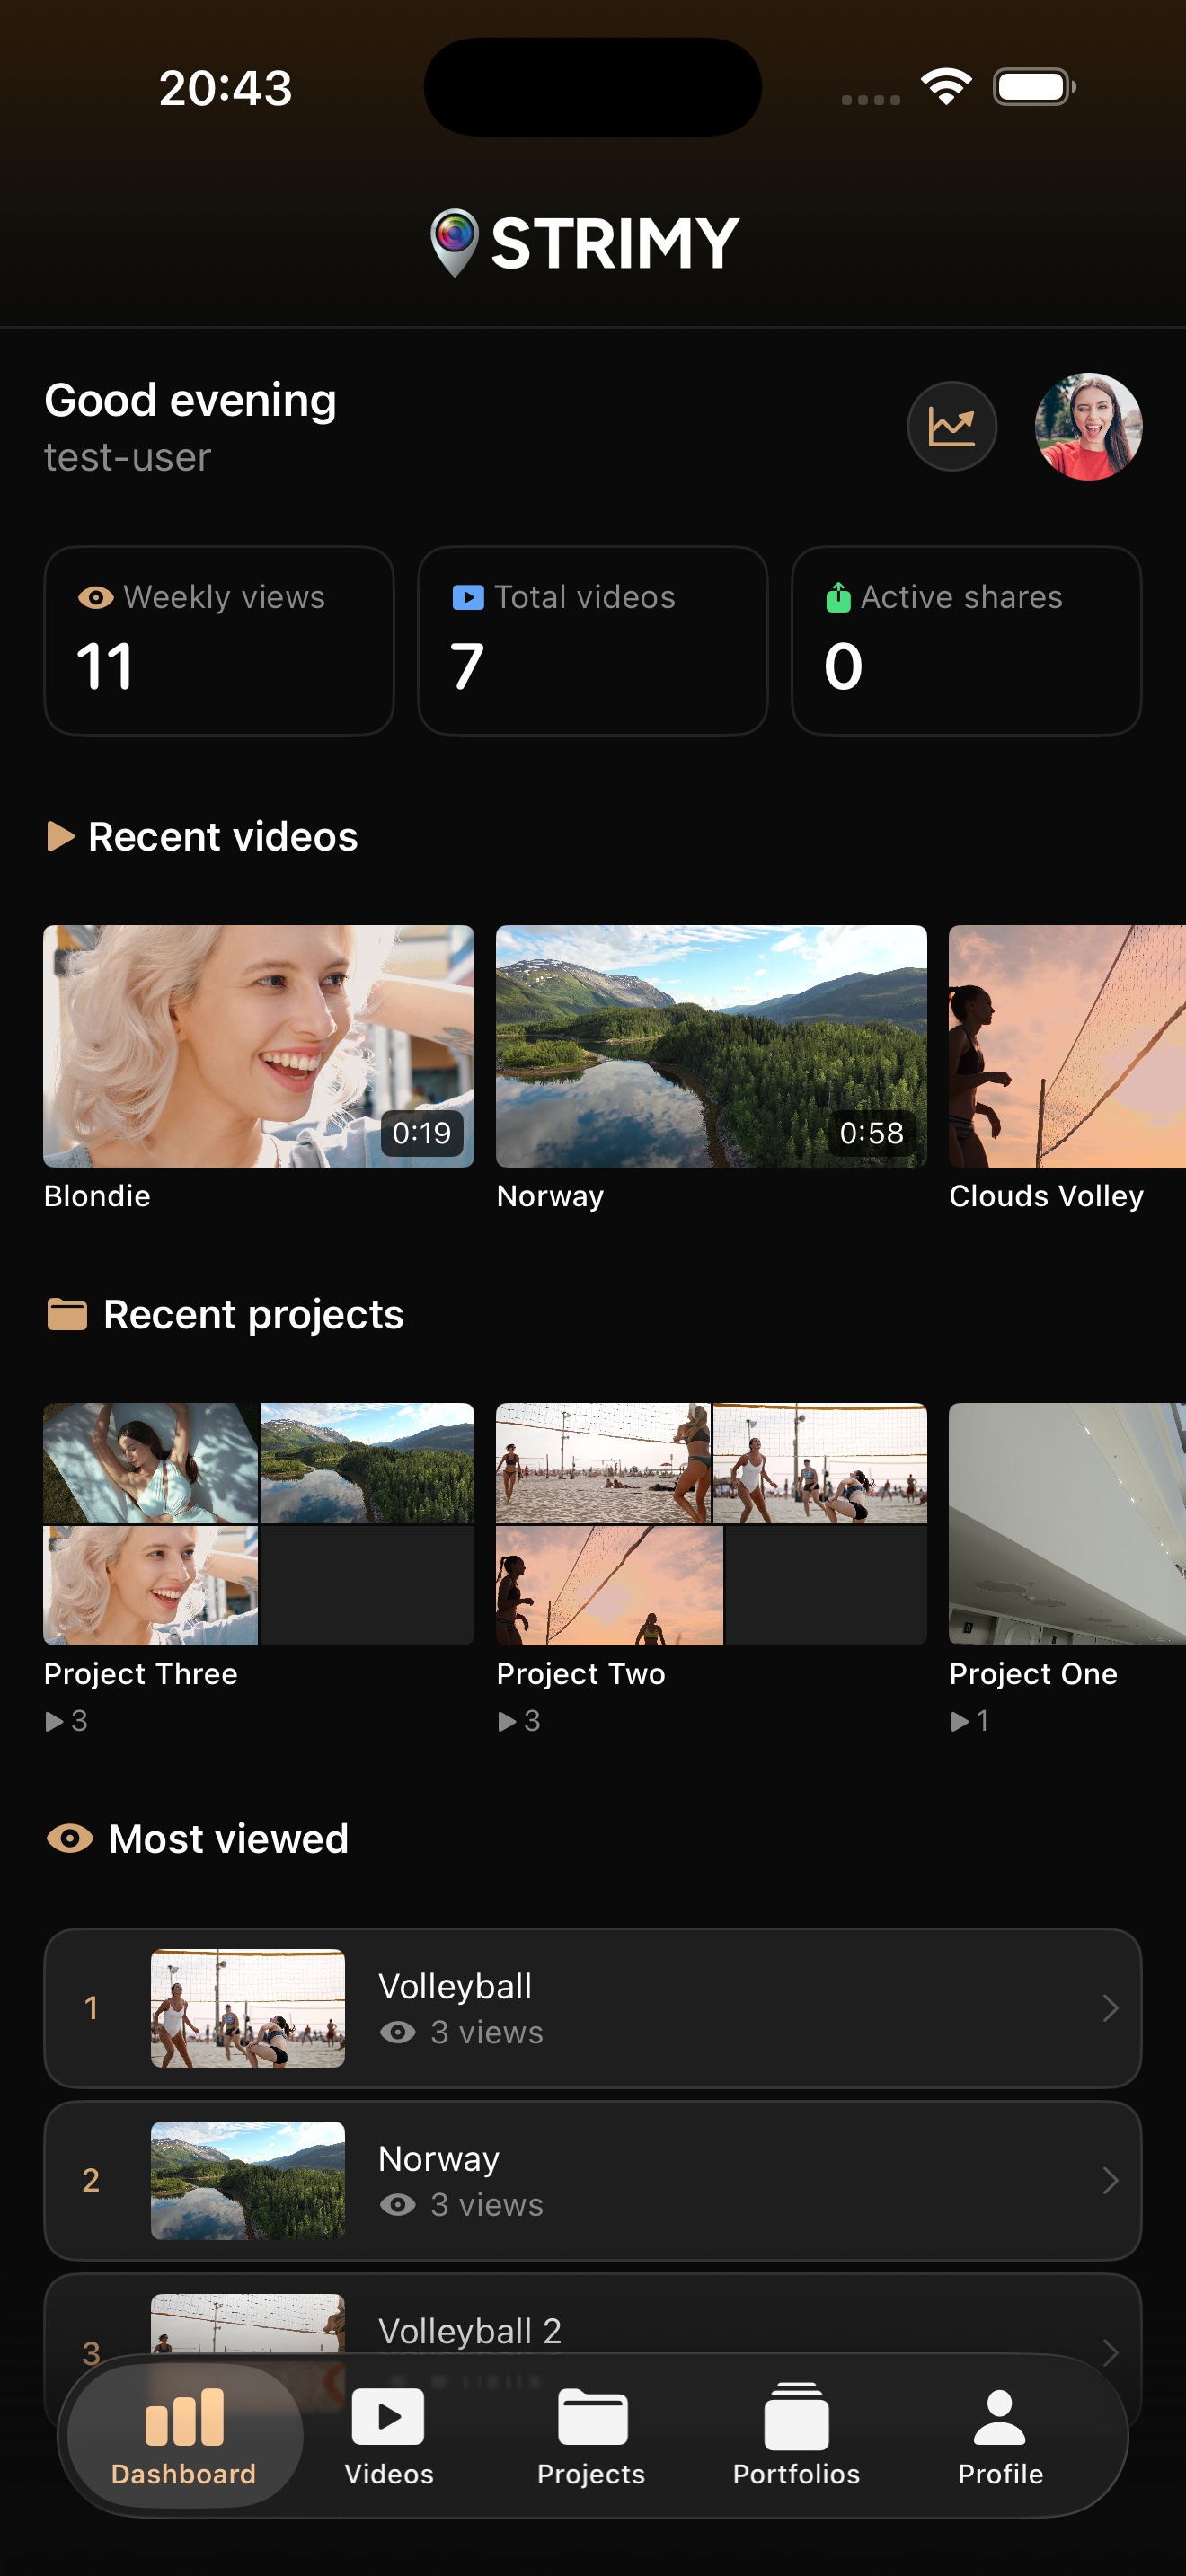
Task: Open the Active shares card
Action: [966, 640]
